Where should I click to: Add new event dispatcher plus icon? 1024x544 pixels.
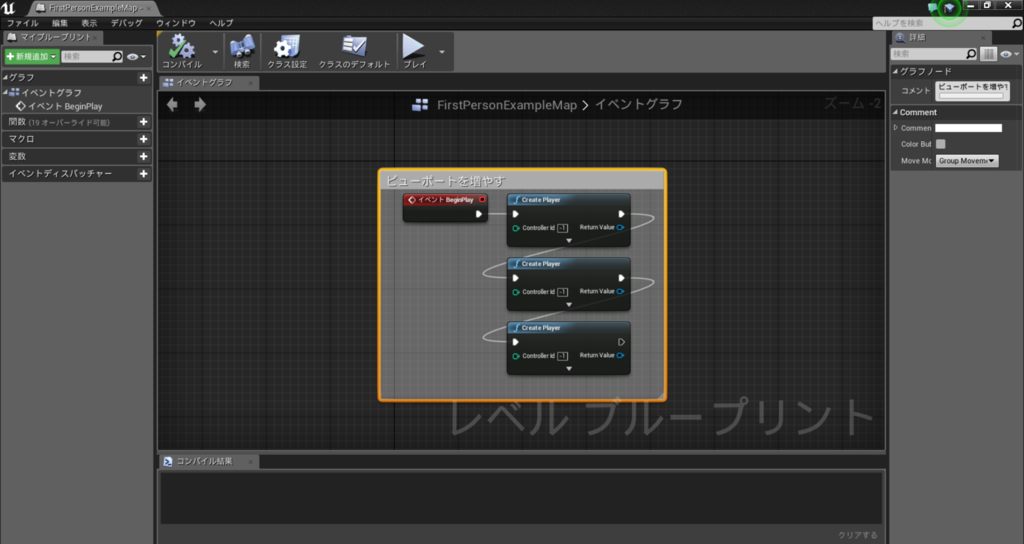point(143,174)
